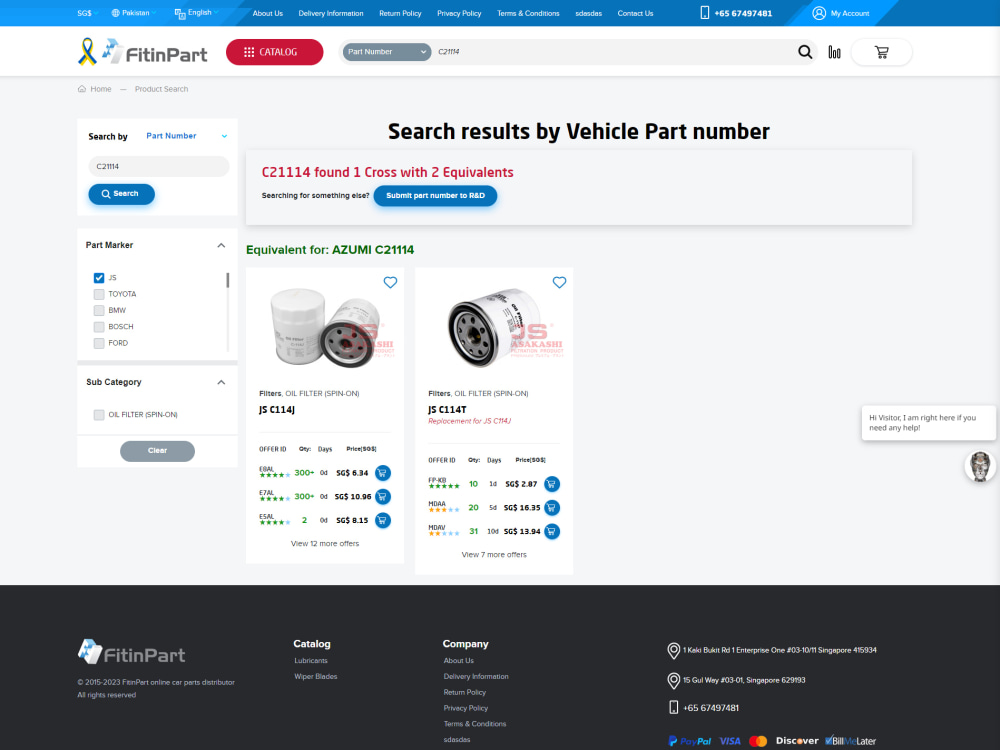The height and width of the screenshot is (750, 1000).
Task: Open Contact Us in top menu
Action: [x=635, y=13]
